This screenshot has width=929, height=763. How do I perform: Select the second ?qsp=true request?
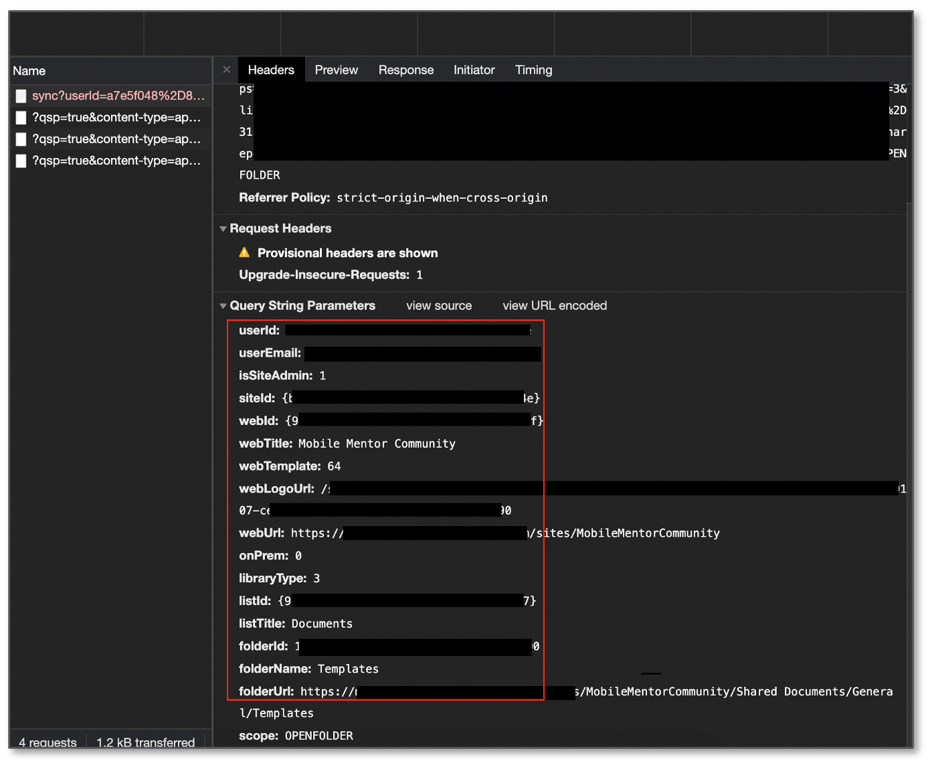click(x=110, y=139)
